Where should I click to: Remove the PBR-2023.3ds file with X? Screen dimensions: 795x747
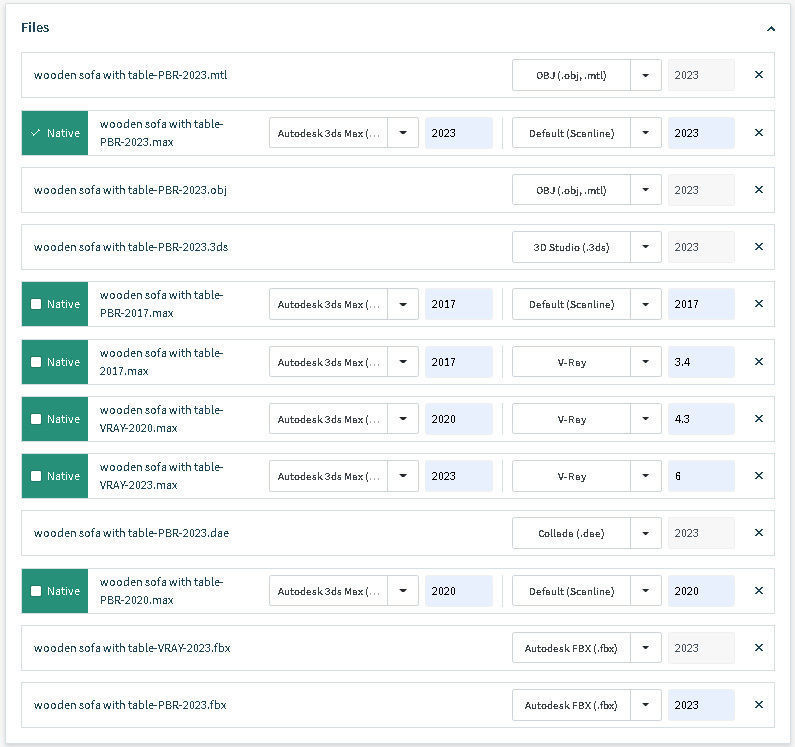click(x=758, y=247)
